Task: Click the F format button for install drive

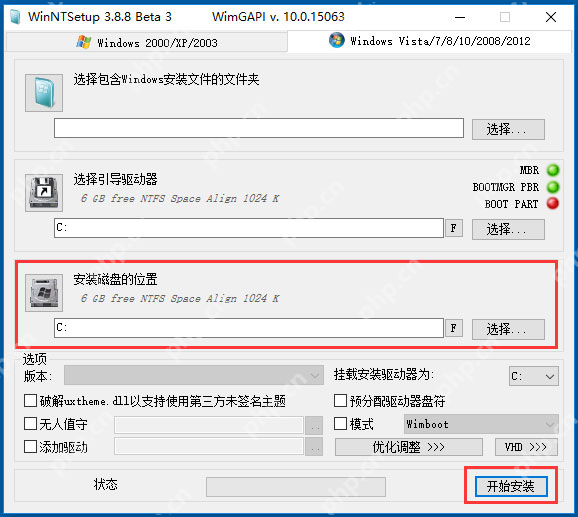Action: tap(454, 328)
